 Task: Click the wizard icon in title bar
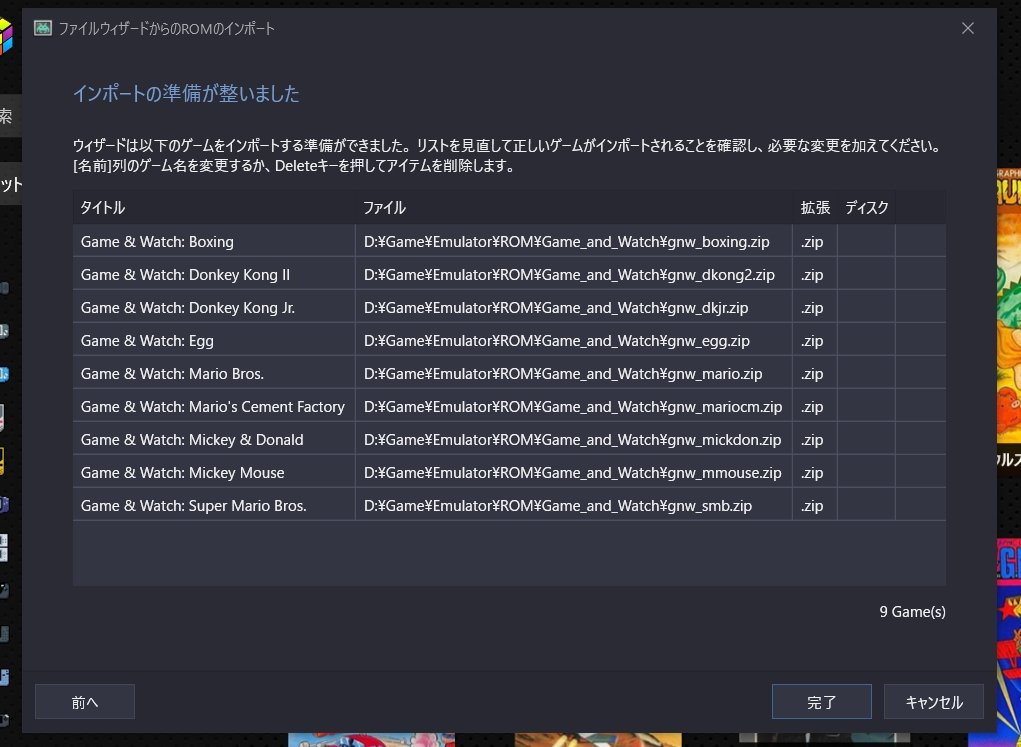click(43, 28)
